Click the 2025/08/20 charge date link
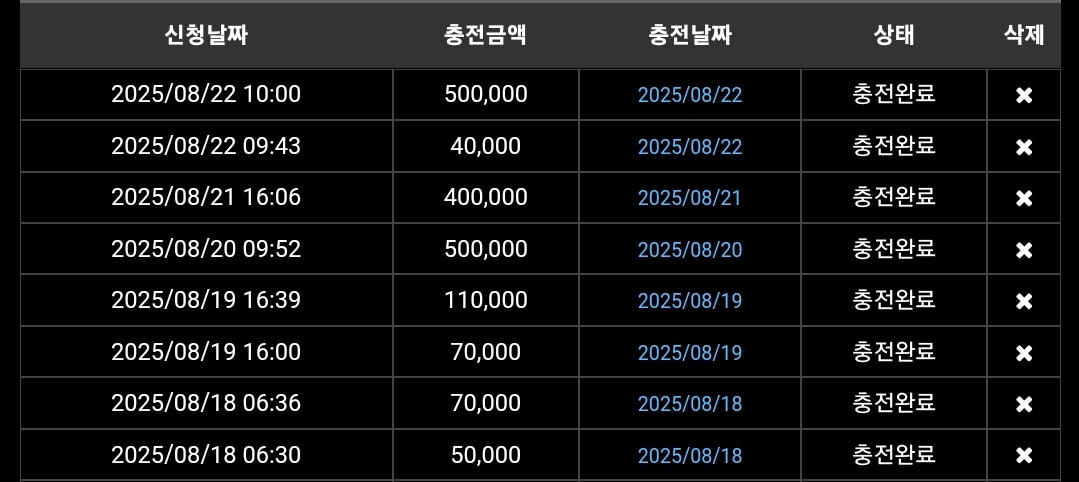 point(690,250)
